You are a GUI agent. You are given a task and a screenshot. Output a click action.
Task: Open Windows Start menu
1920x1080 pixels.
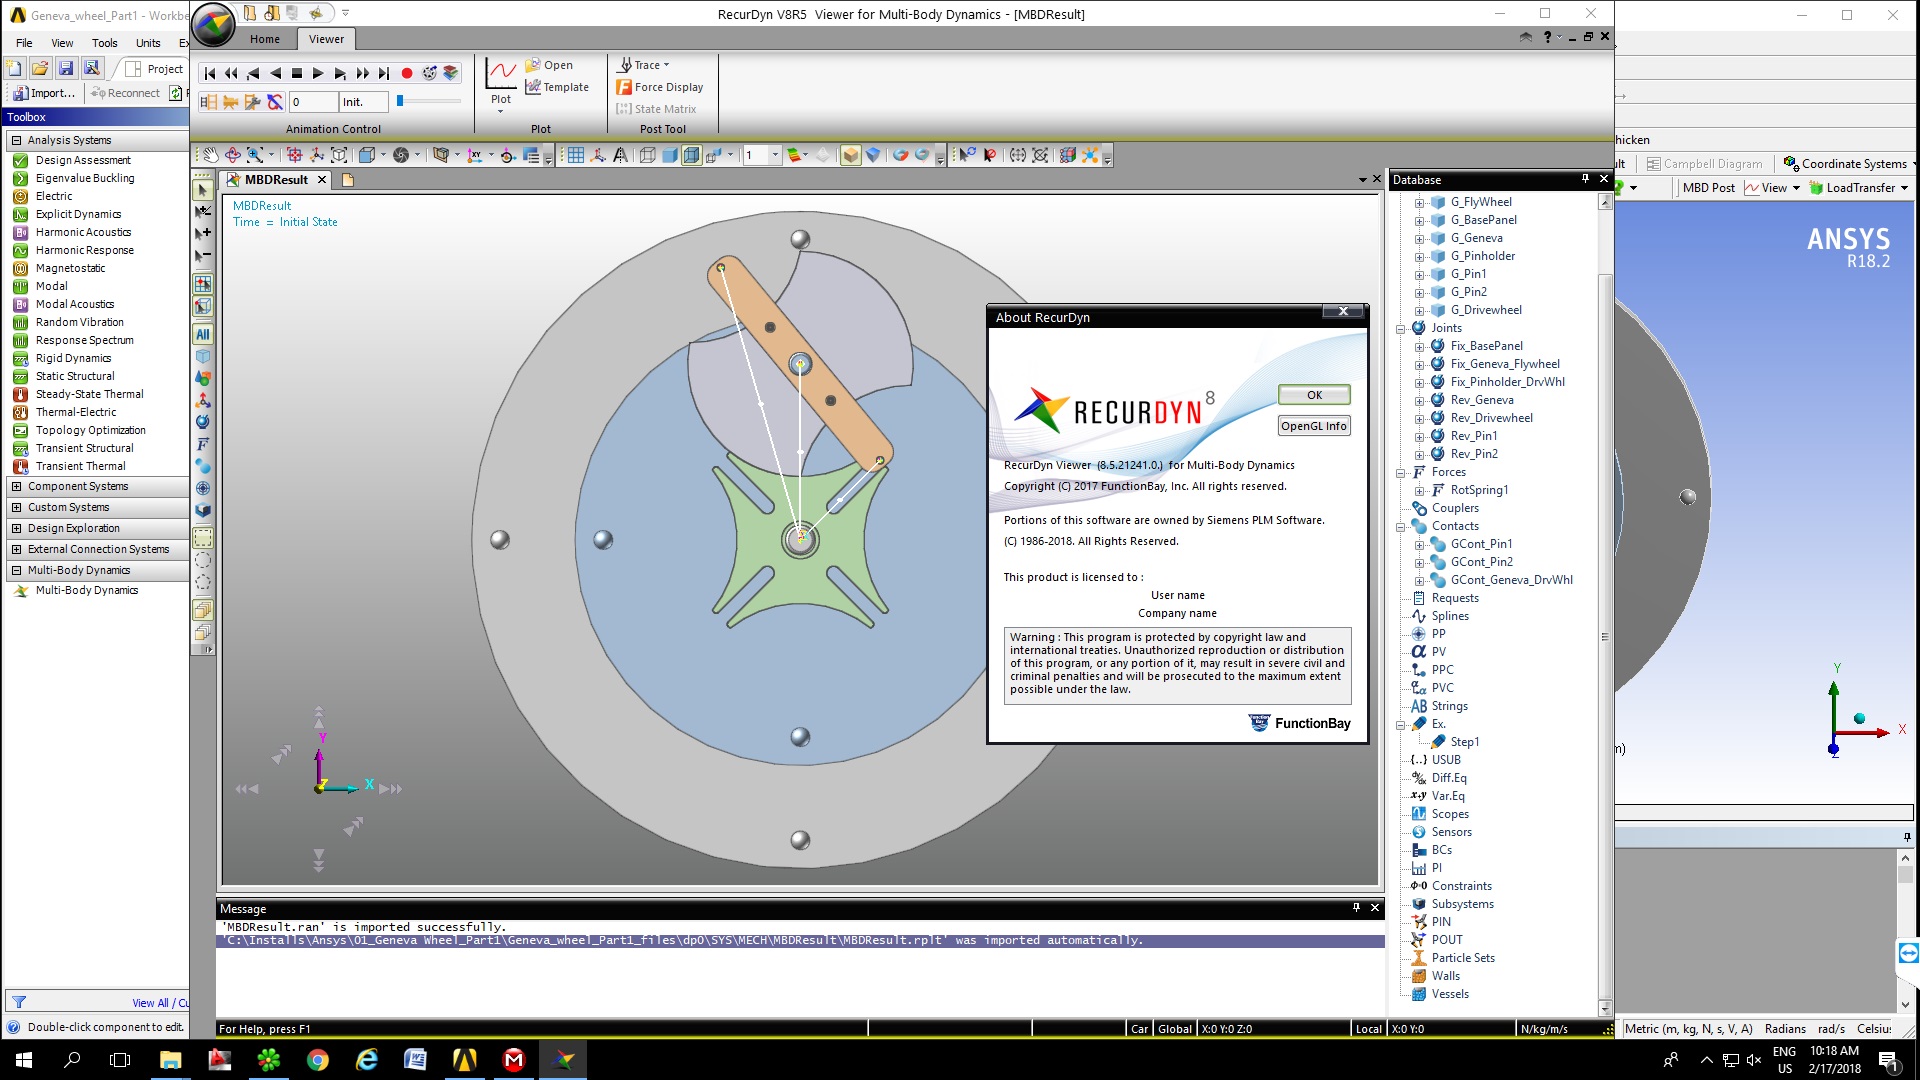24,1060
